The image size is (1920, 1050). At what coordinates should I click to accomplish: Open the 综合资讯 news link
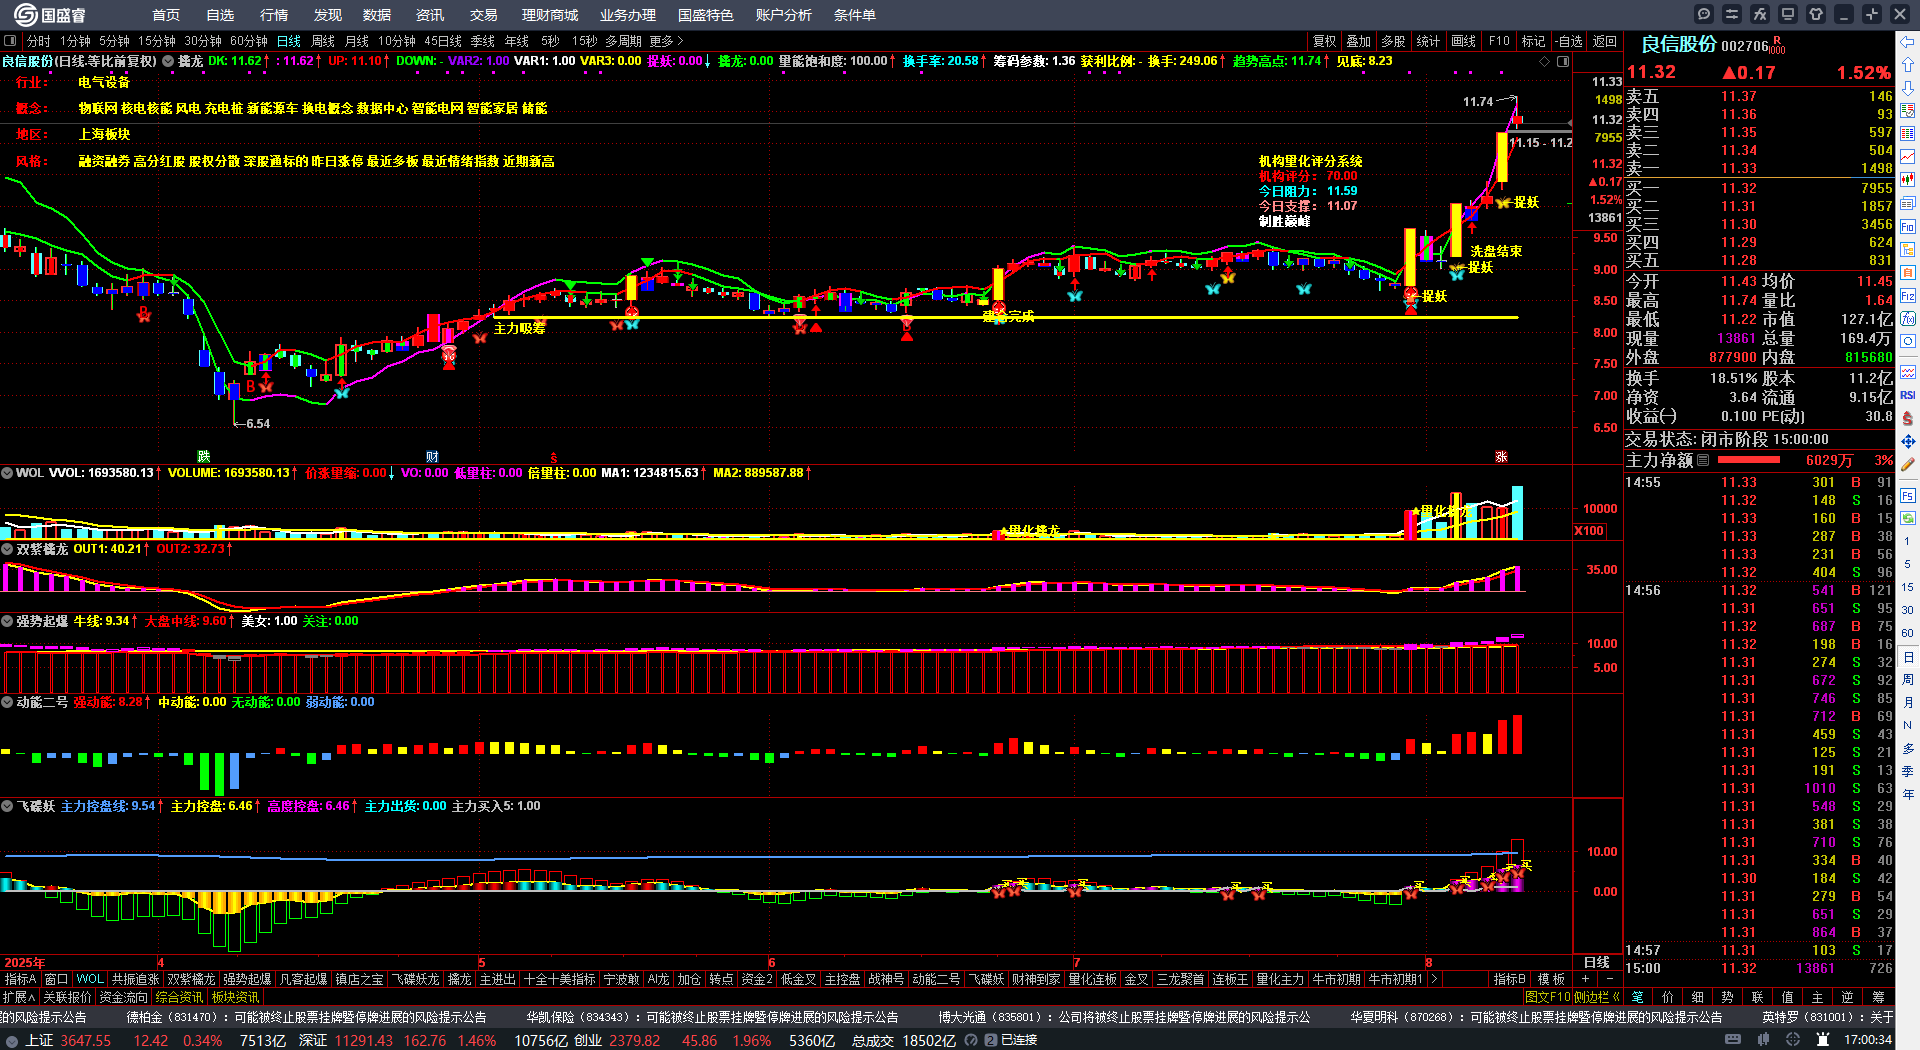pyautogui.click(x=180, y=997)
